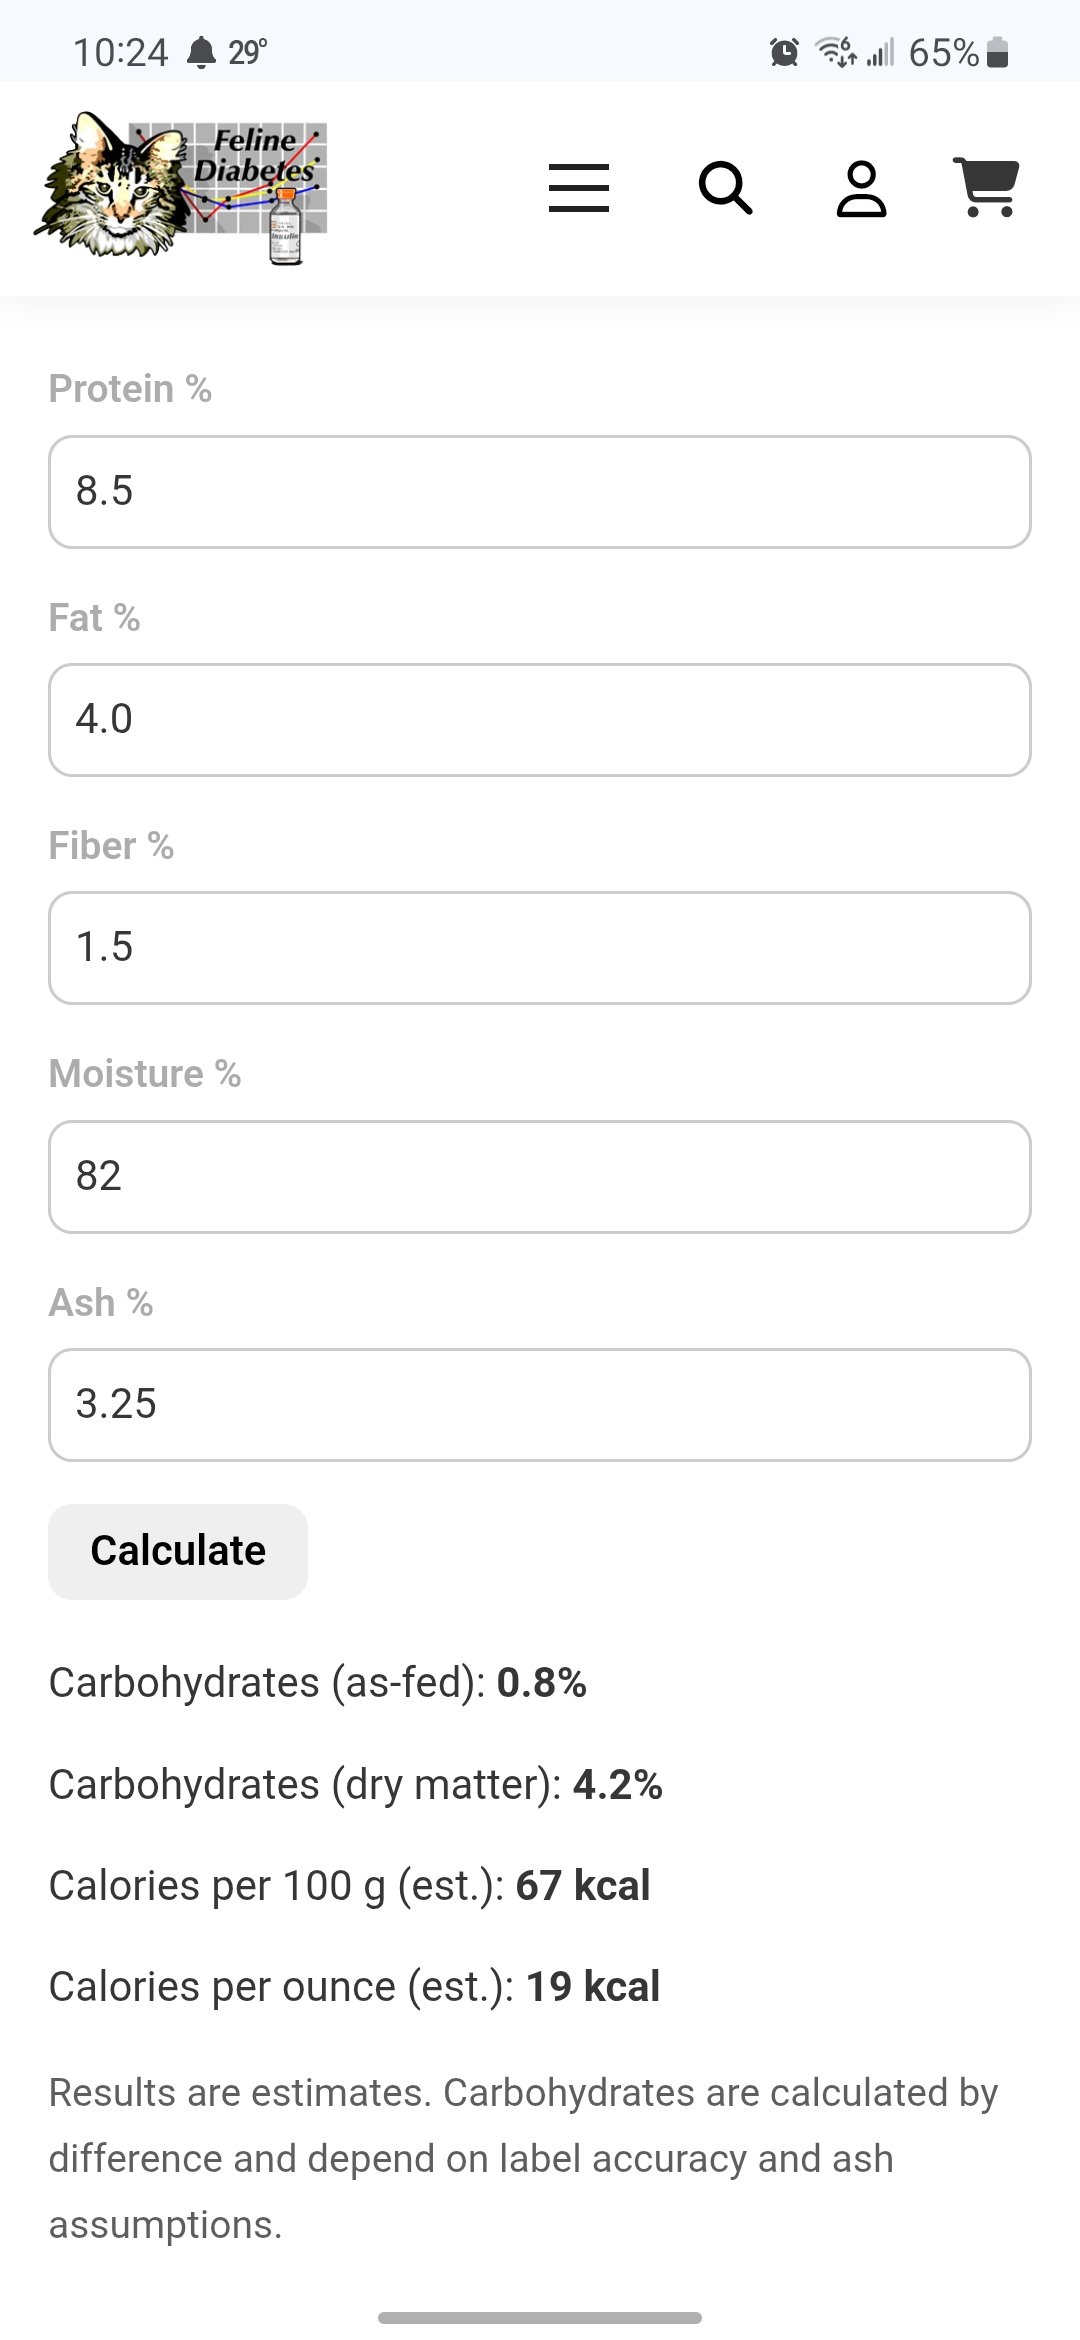
Task: Tap the Wi-Fi signal status icon
Action: point(835,51)
